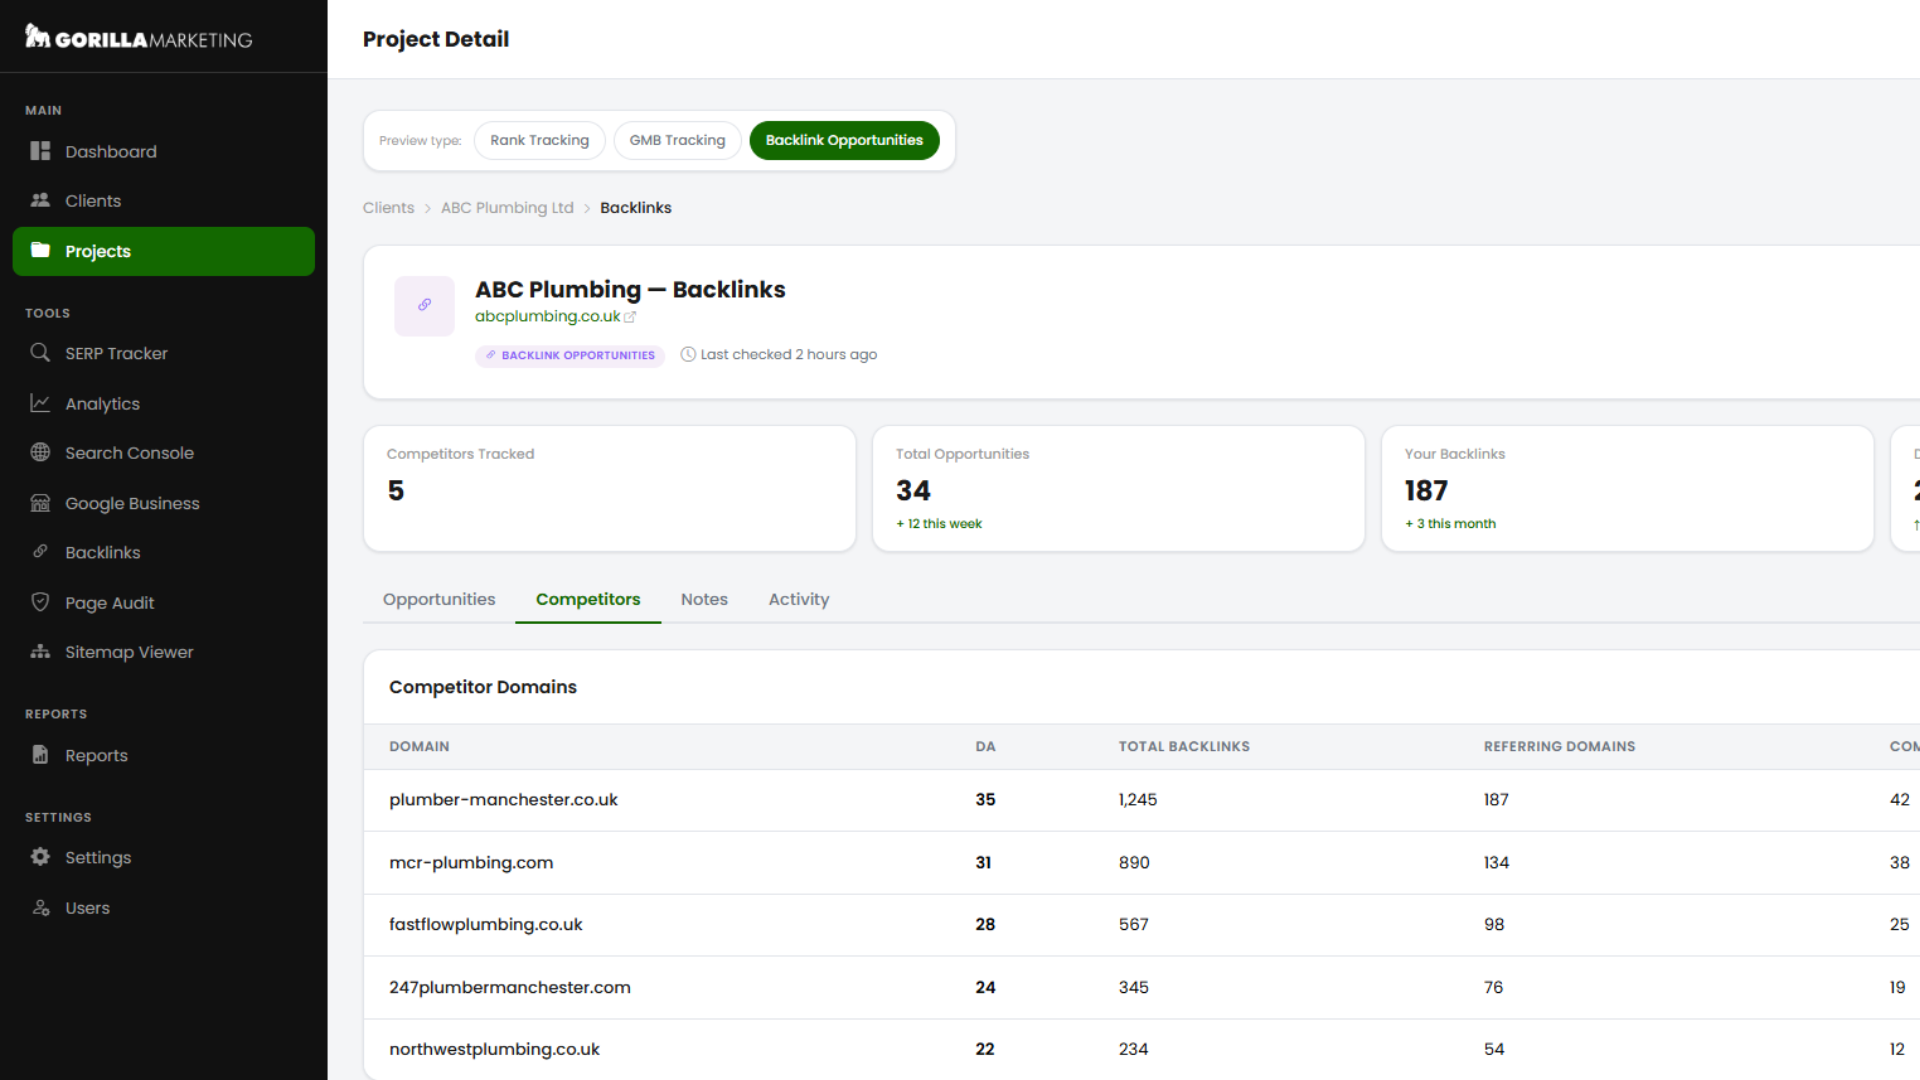Click the Backlinks chain icon in sidebar
Screen dimensions: 1920x1080
[x=40, y=551]
